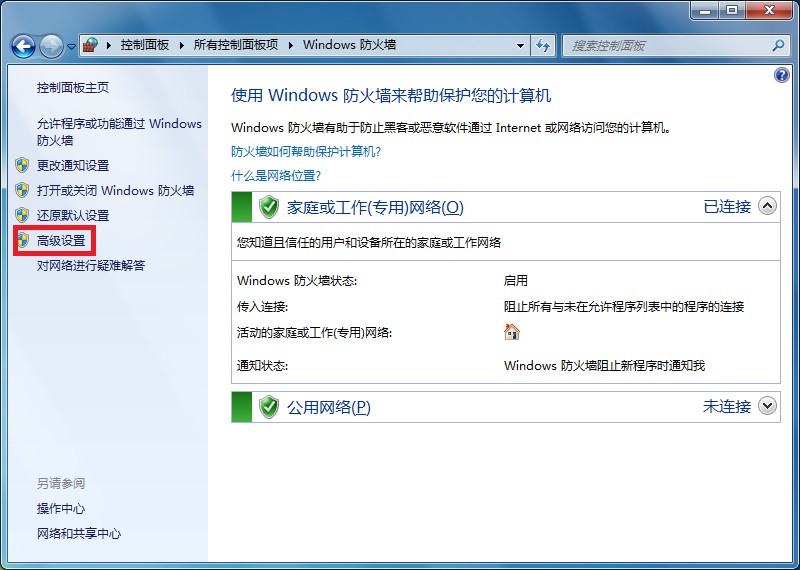This screenshot has width=800, height=570.
Task: Open 操作中心 link
Action: (61, 509)
